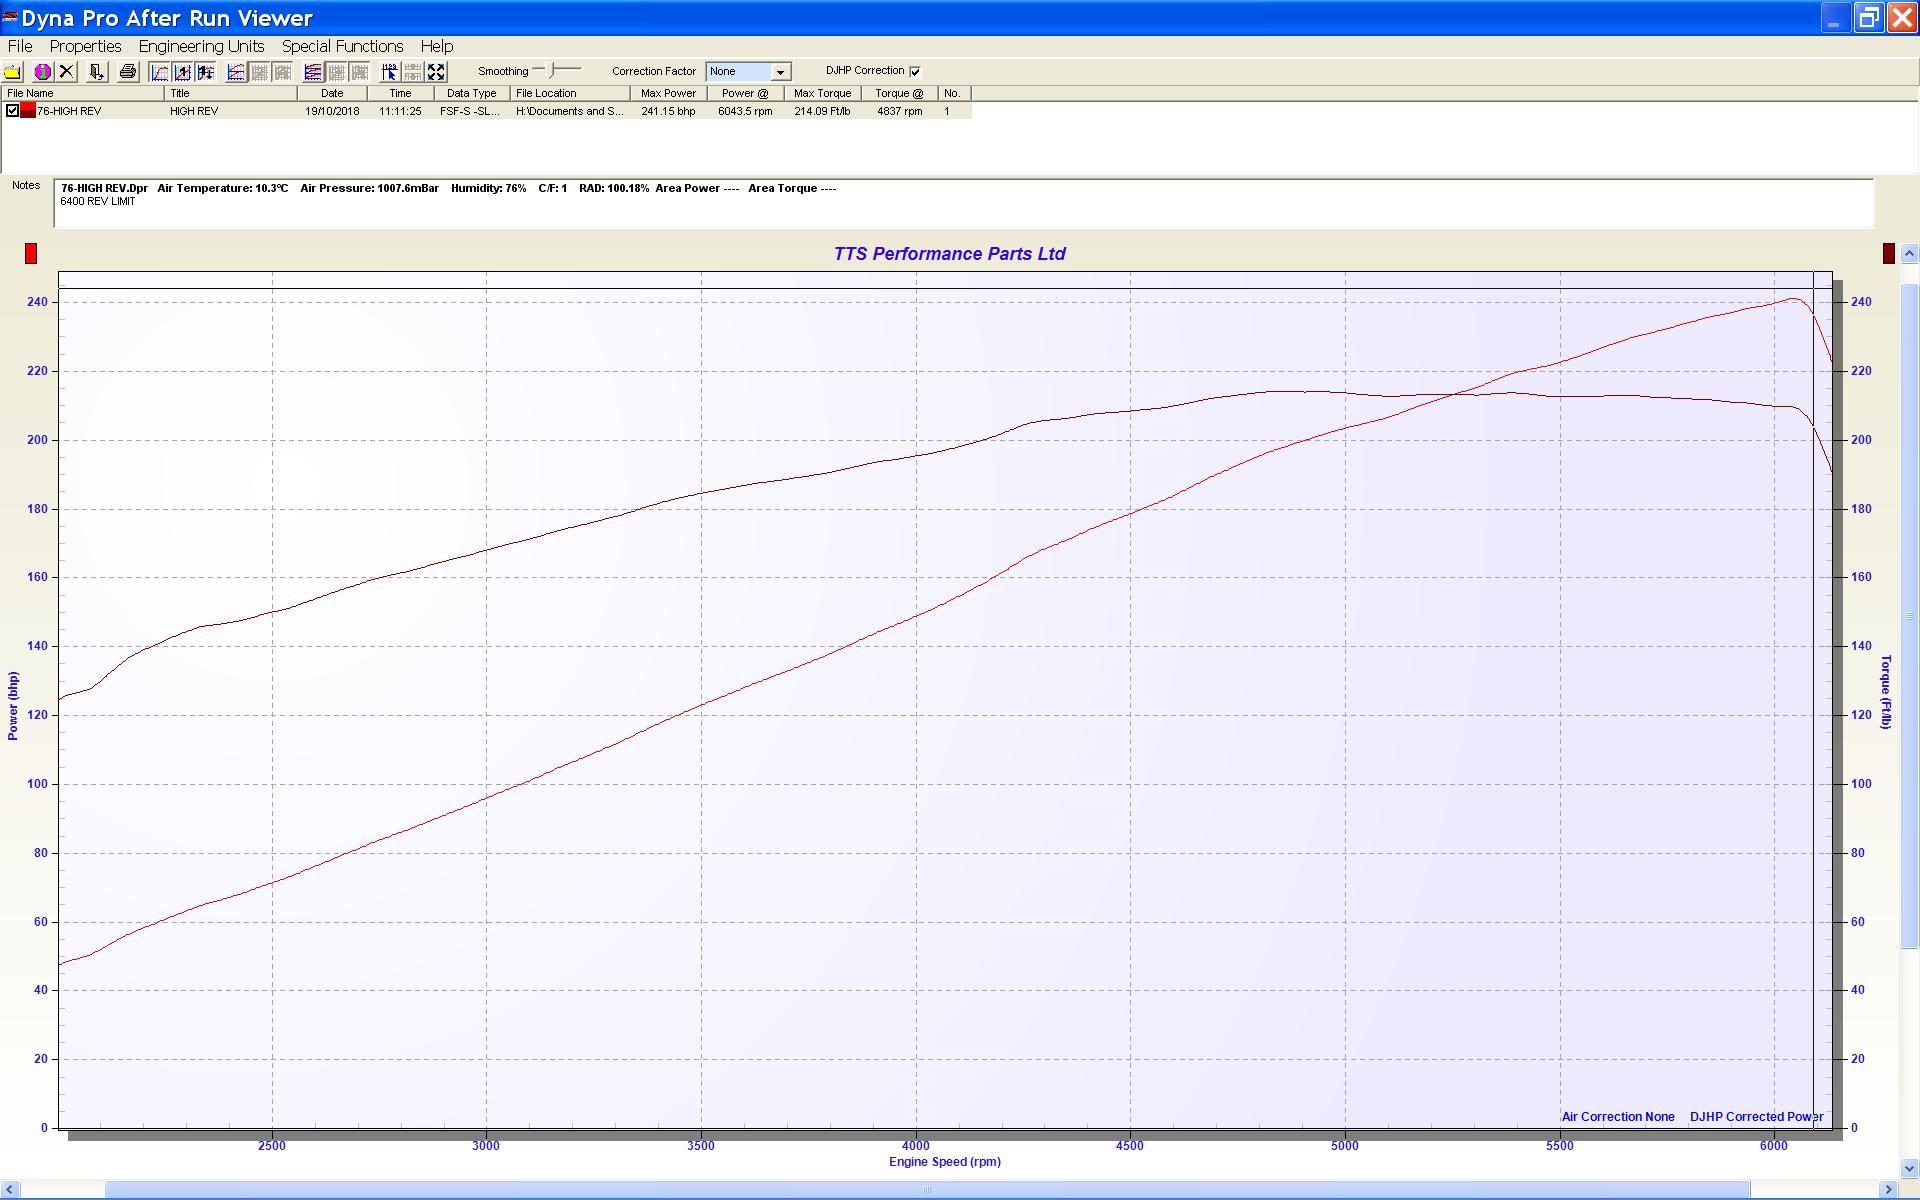Click the X remove-file toolbar icon
This screenshot has height=1200, width=1920.
pos(67,72)
